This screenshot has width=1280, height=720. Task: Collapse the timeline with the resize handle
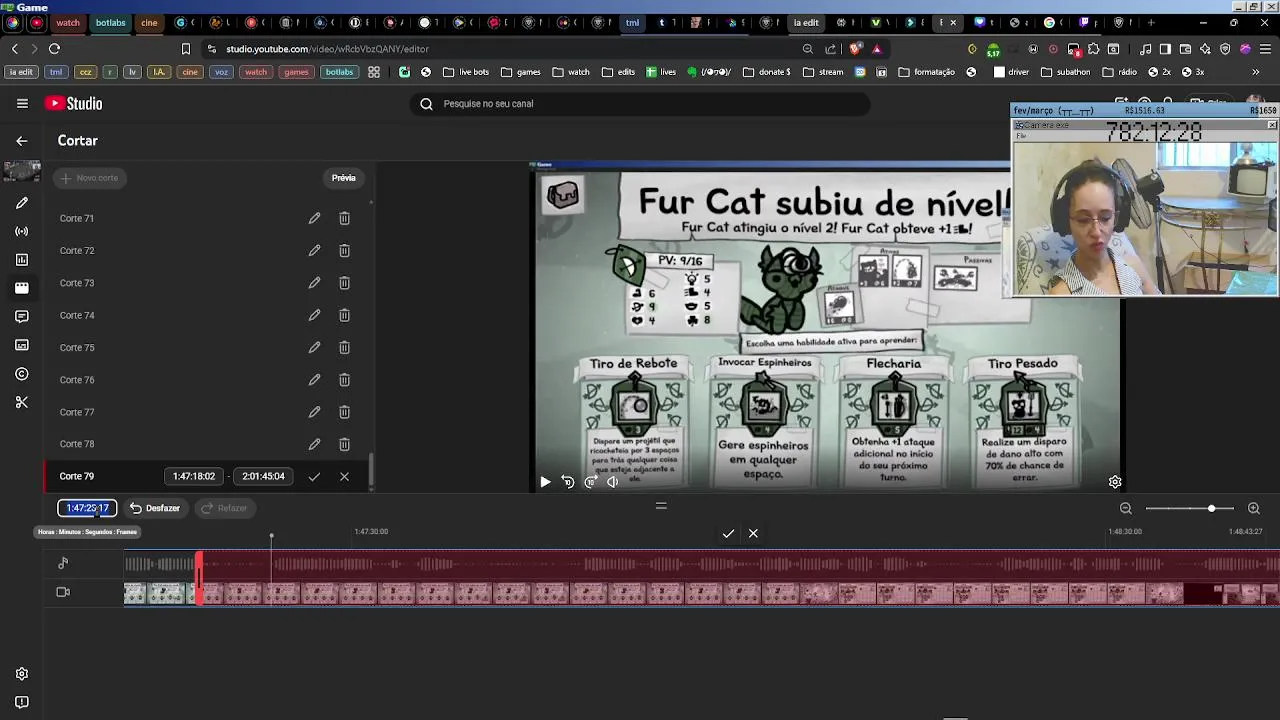coord(661,506)
